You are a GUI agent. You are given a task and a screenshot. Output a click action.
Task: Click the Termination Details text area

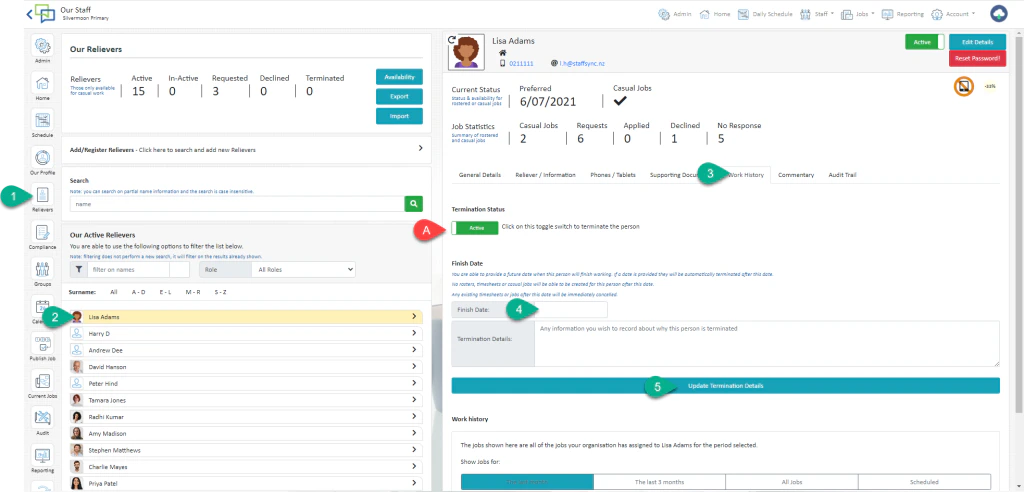pos(767,343)
